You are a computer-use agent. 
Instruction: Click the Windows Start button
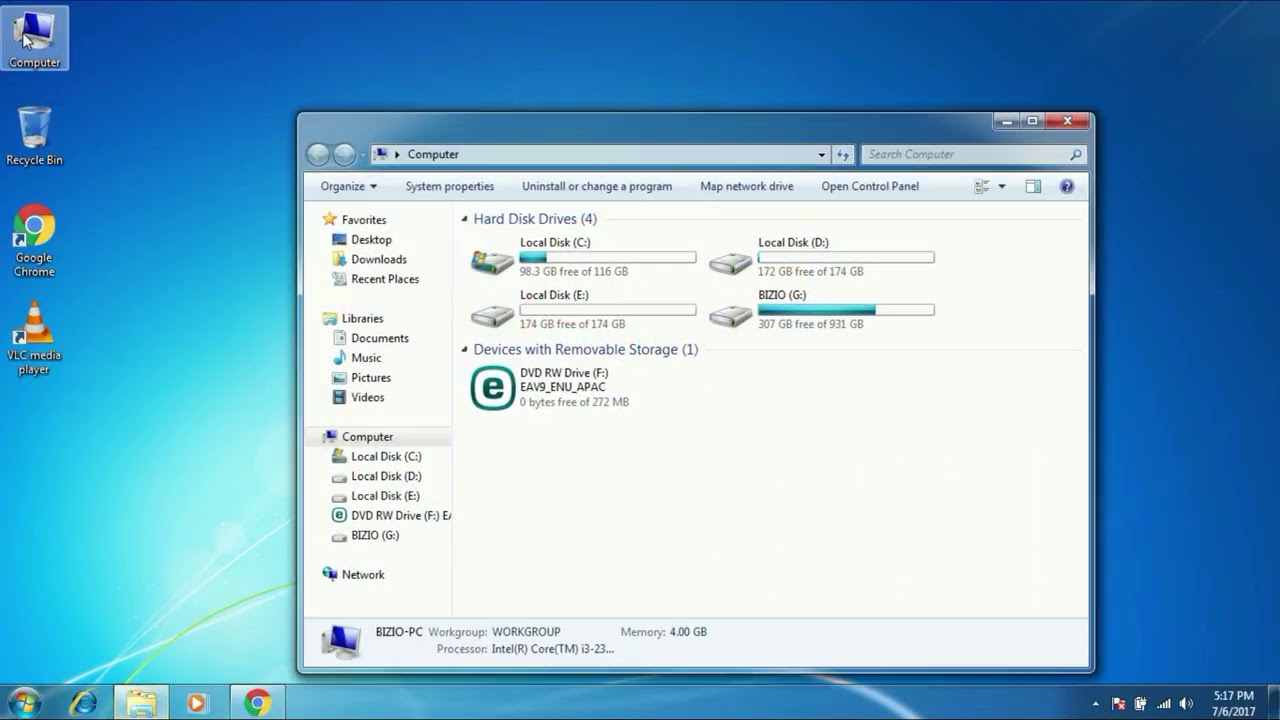(x=24, y=703)
